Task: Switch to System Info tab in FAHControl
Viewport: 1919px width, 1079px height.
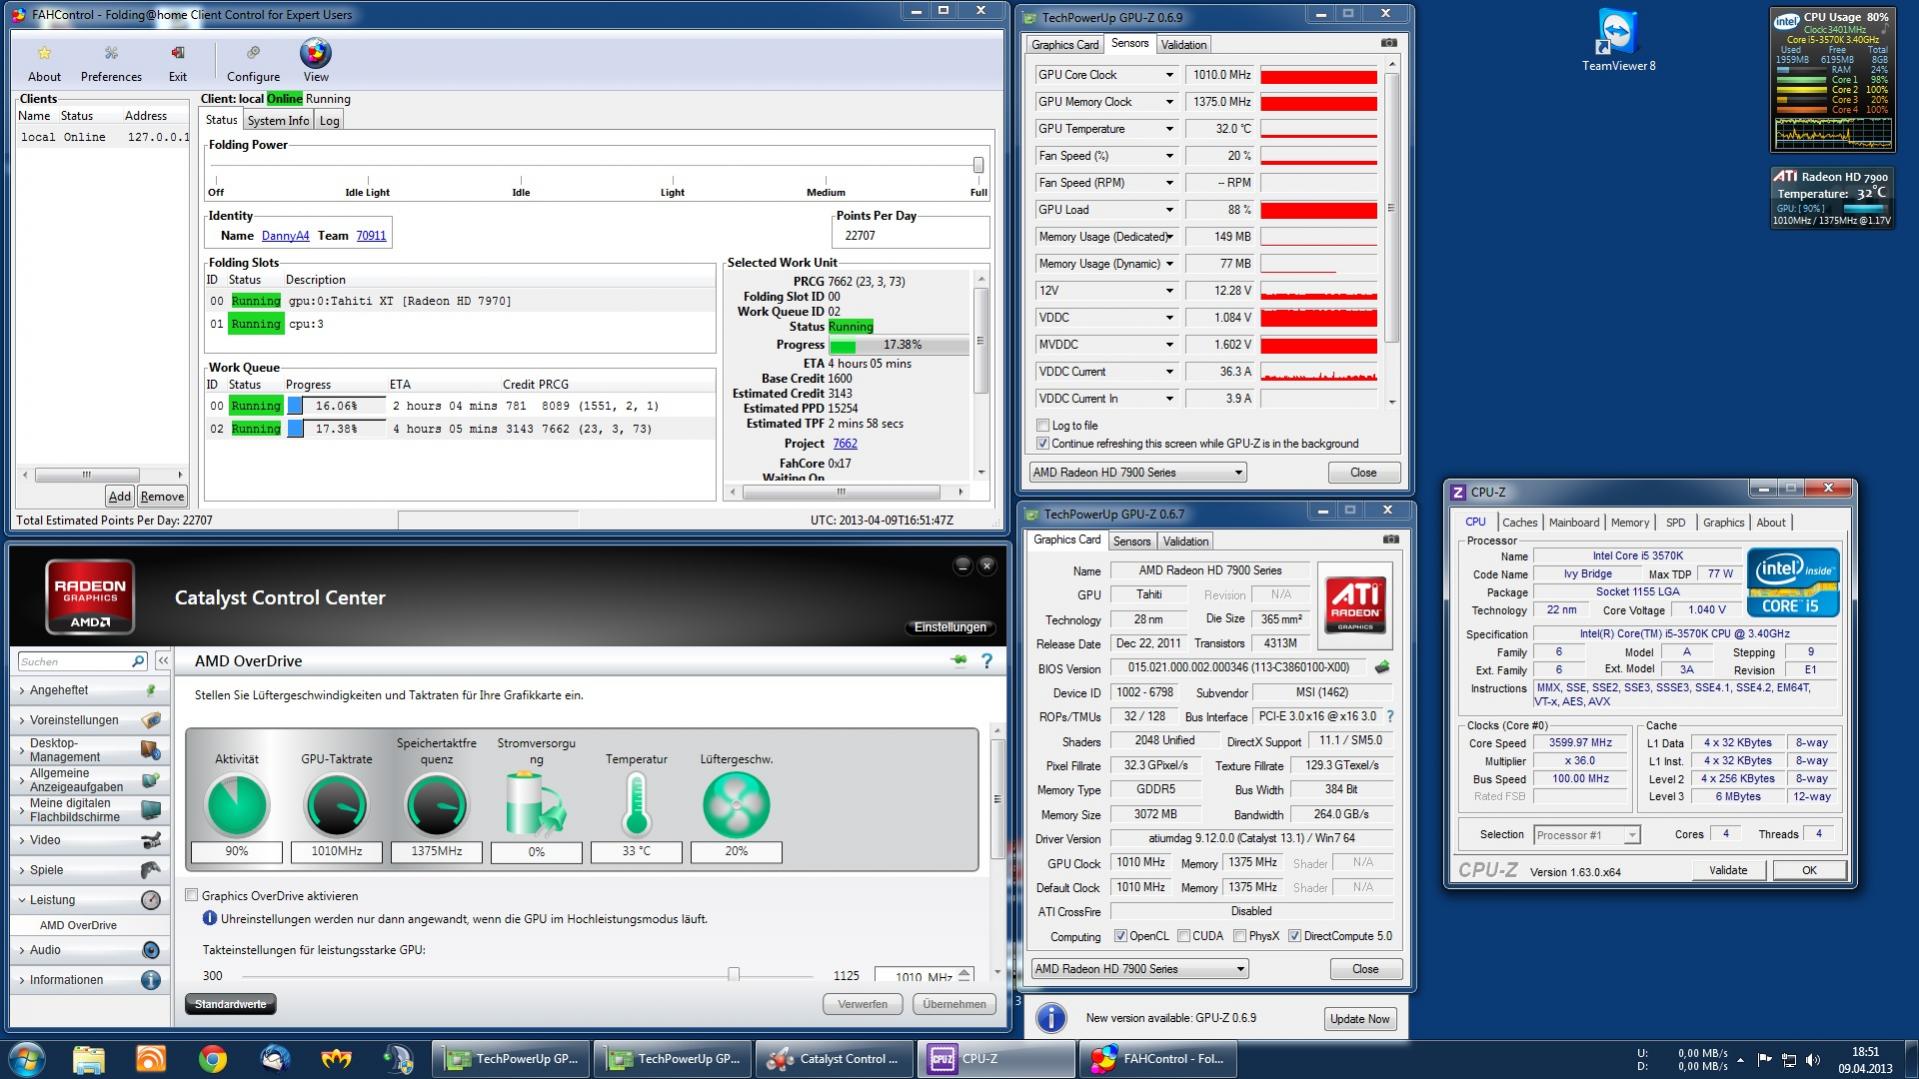Action: (x=278, y=120)
